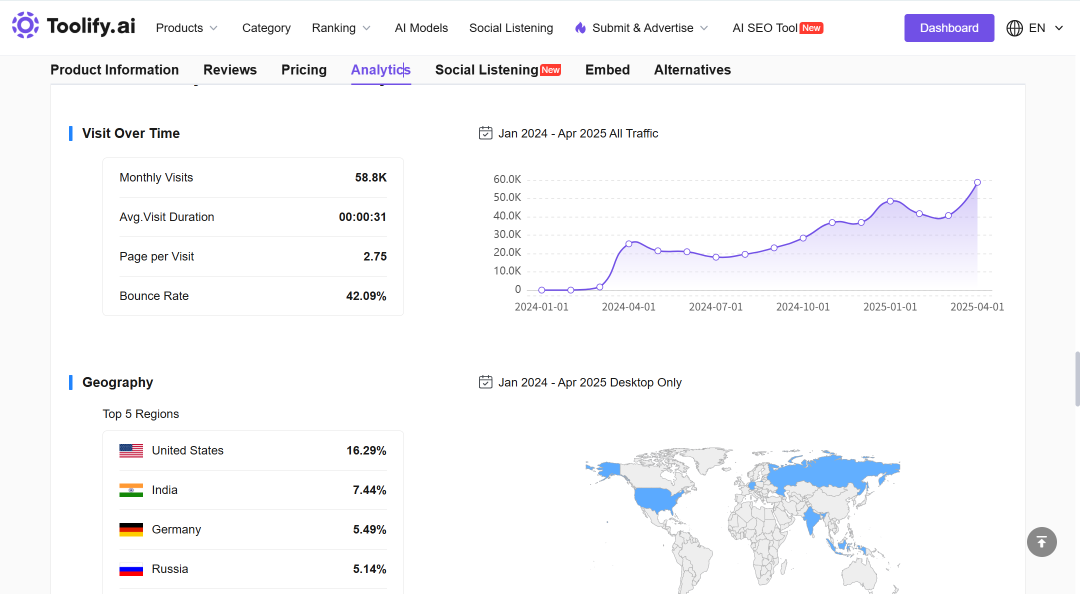Click the Russia flag icon
Screen dimensions: 1080x594
click(x=131, y=569)
